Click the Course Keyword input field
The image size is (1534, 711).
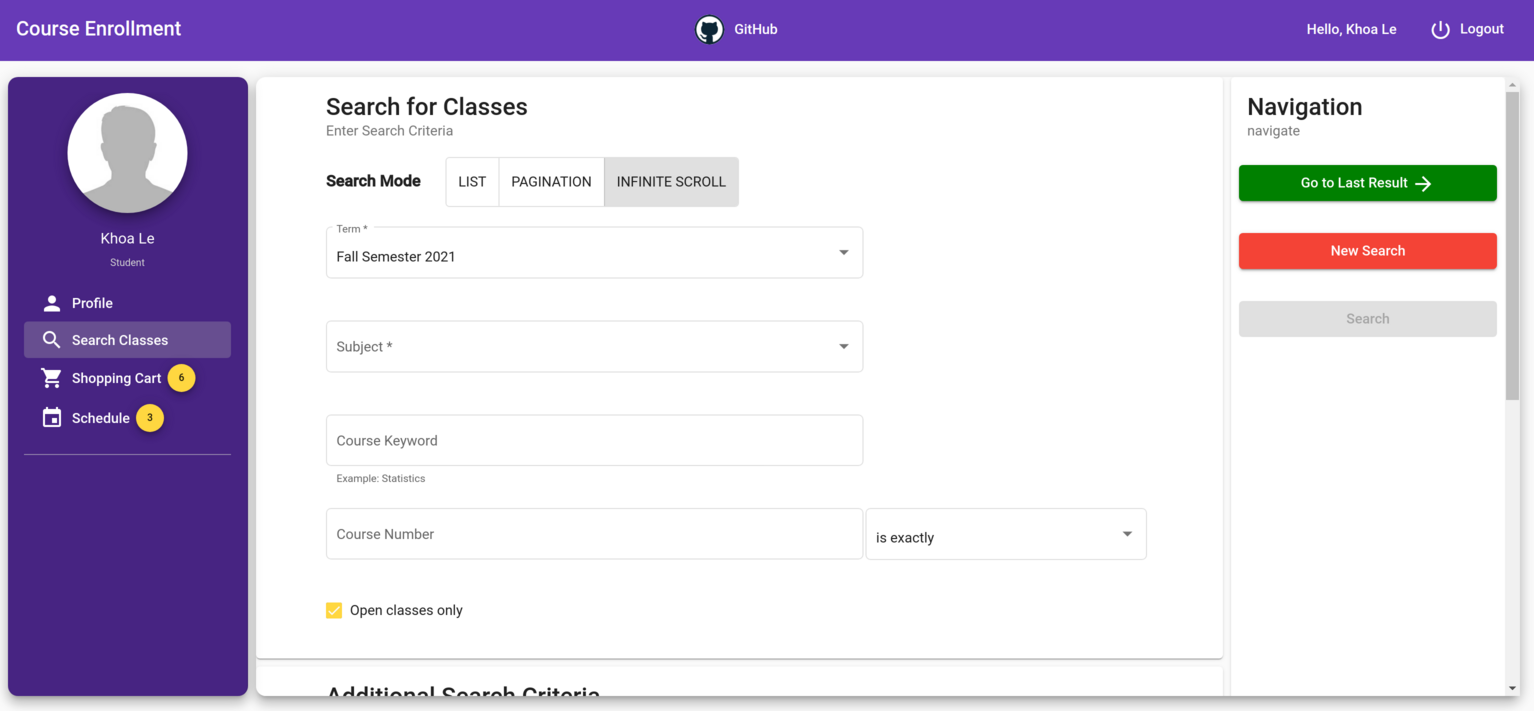point(594,440)
